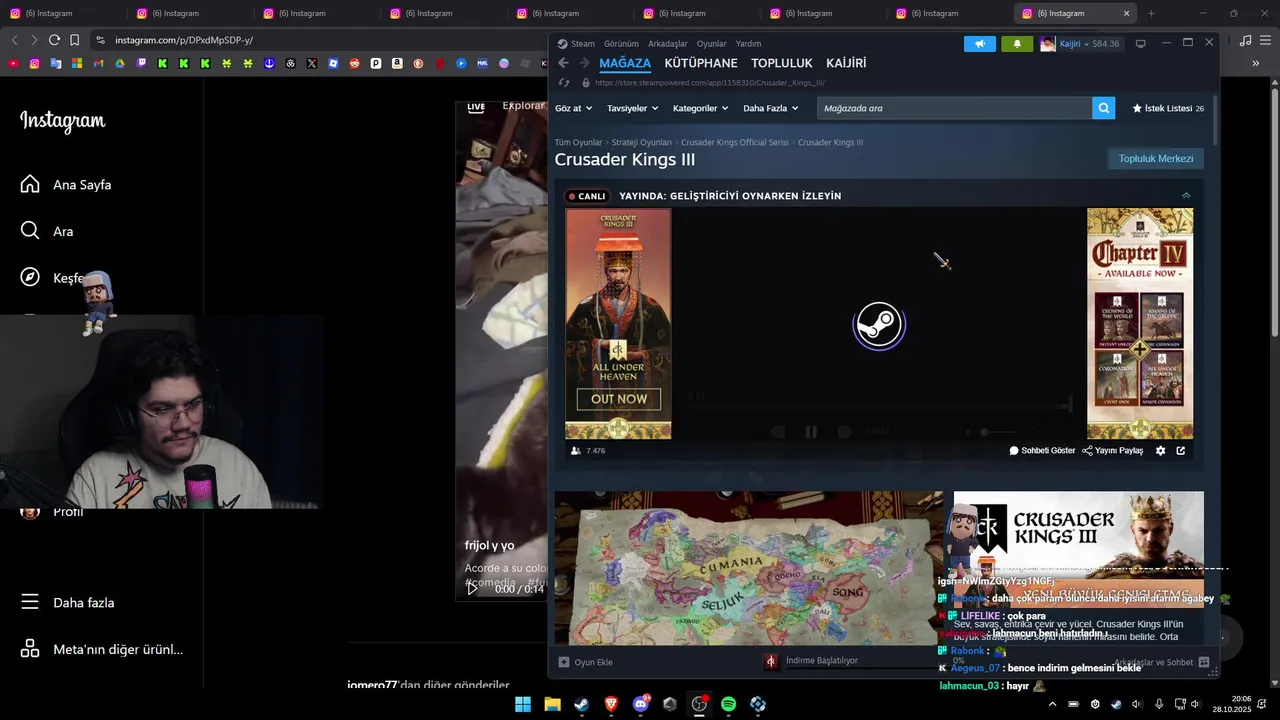This screenshot has width=1280, height=720.
Task: Bookmark the page in browser toolbar
Action: pos(74,40)
